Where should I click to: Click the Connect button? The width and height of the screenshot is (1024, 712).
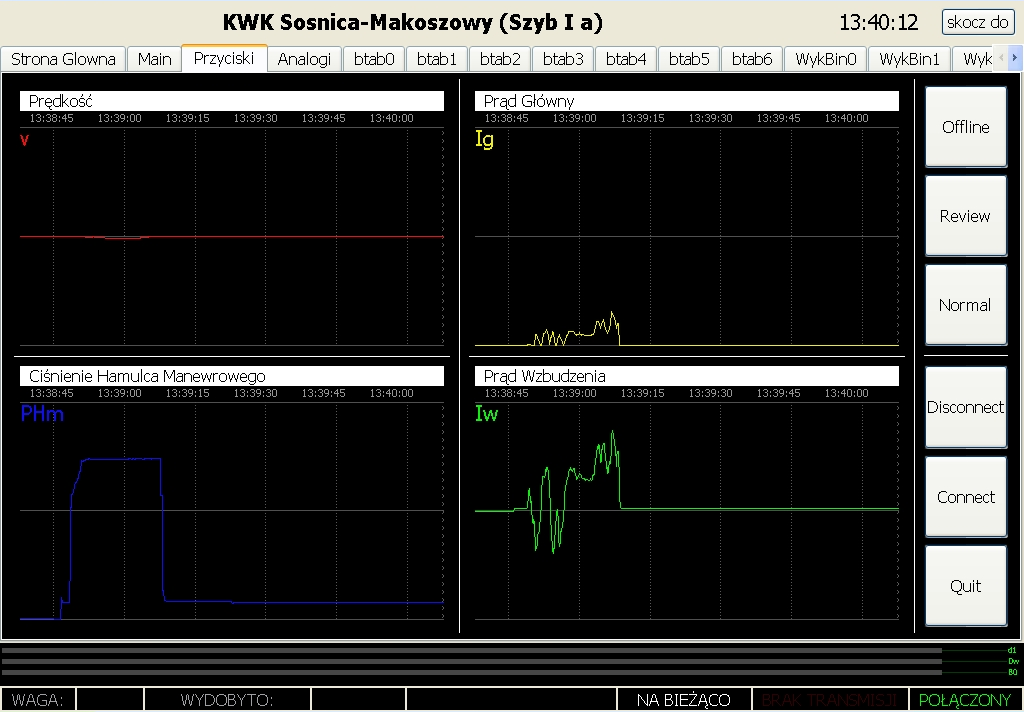tap(966, 496)
